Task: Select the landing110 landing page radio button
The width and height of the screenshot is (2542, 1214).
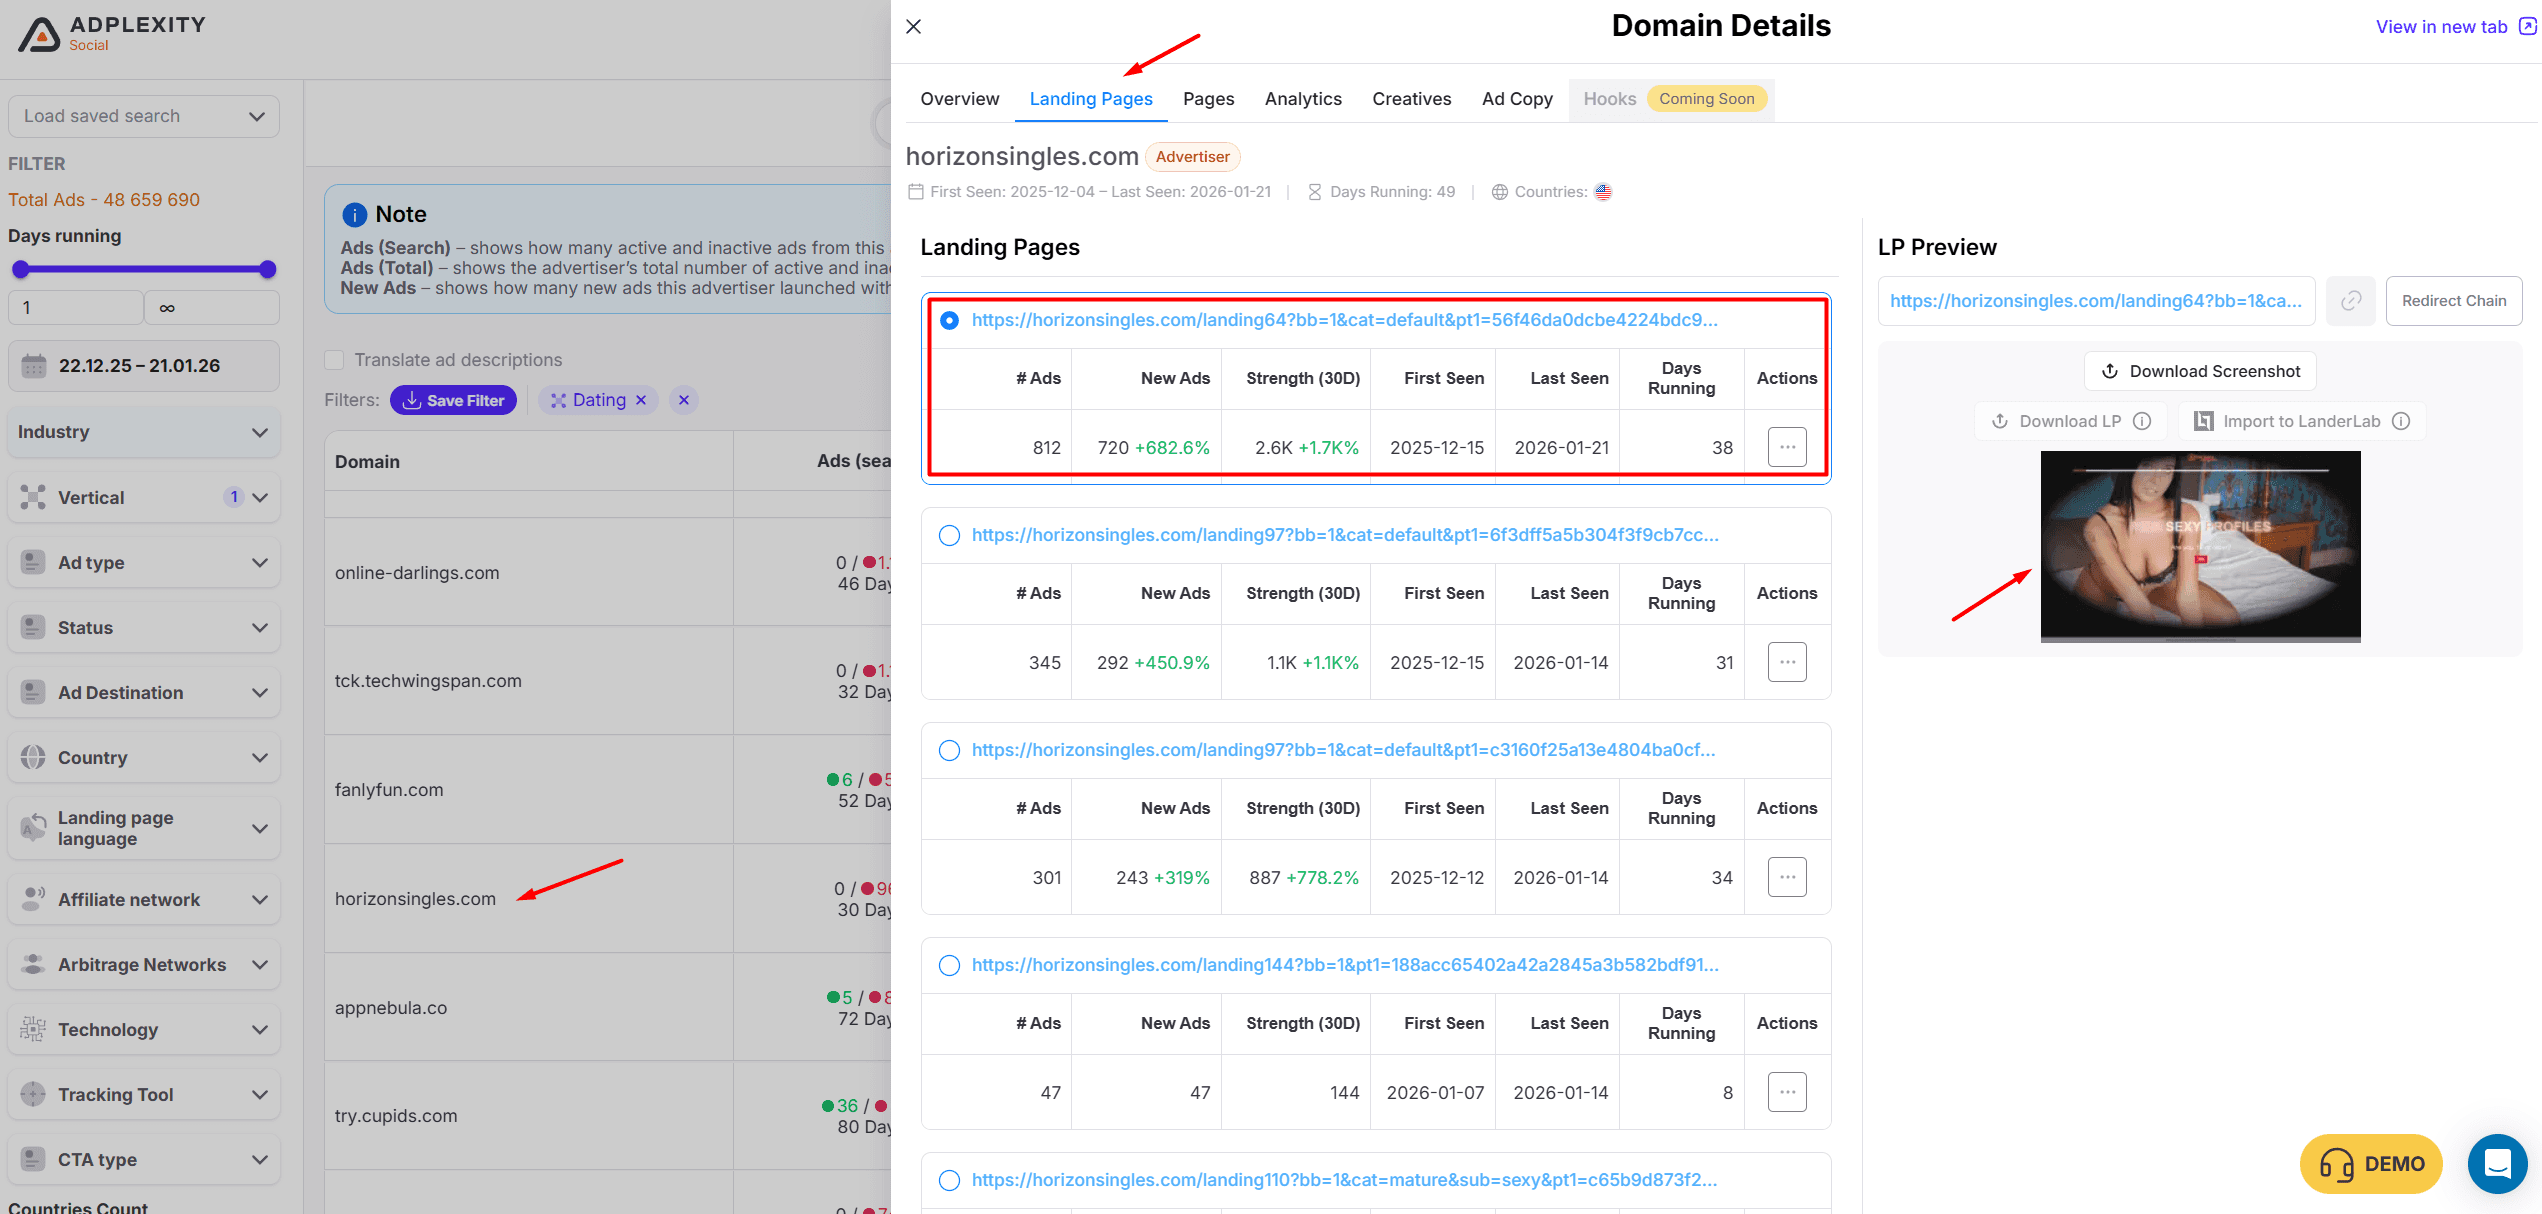Action: pyautogui.click(x=949, y=1180)
